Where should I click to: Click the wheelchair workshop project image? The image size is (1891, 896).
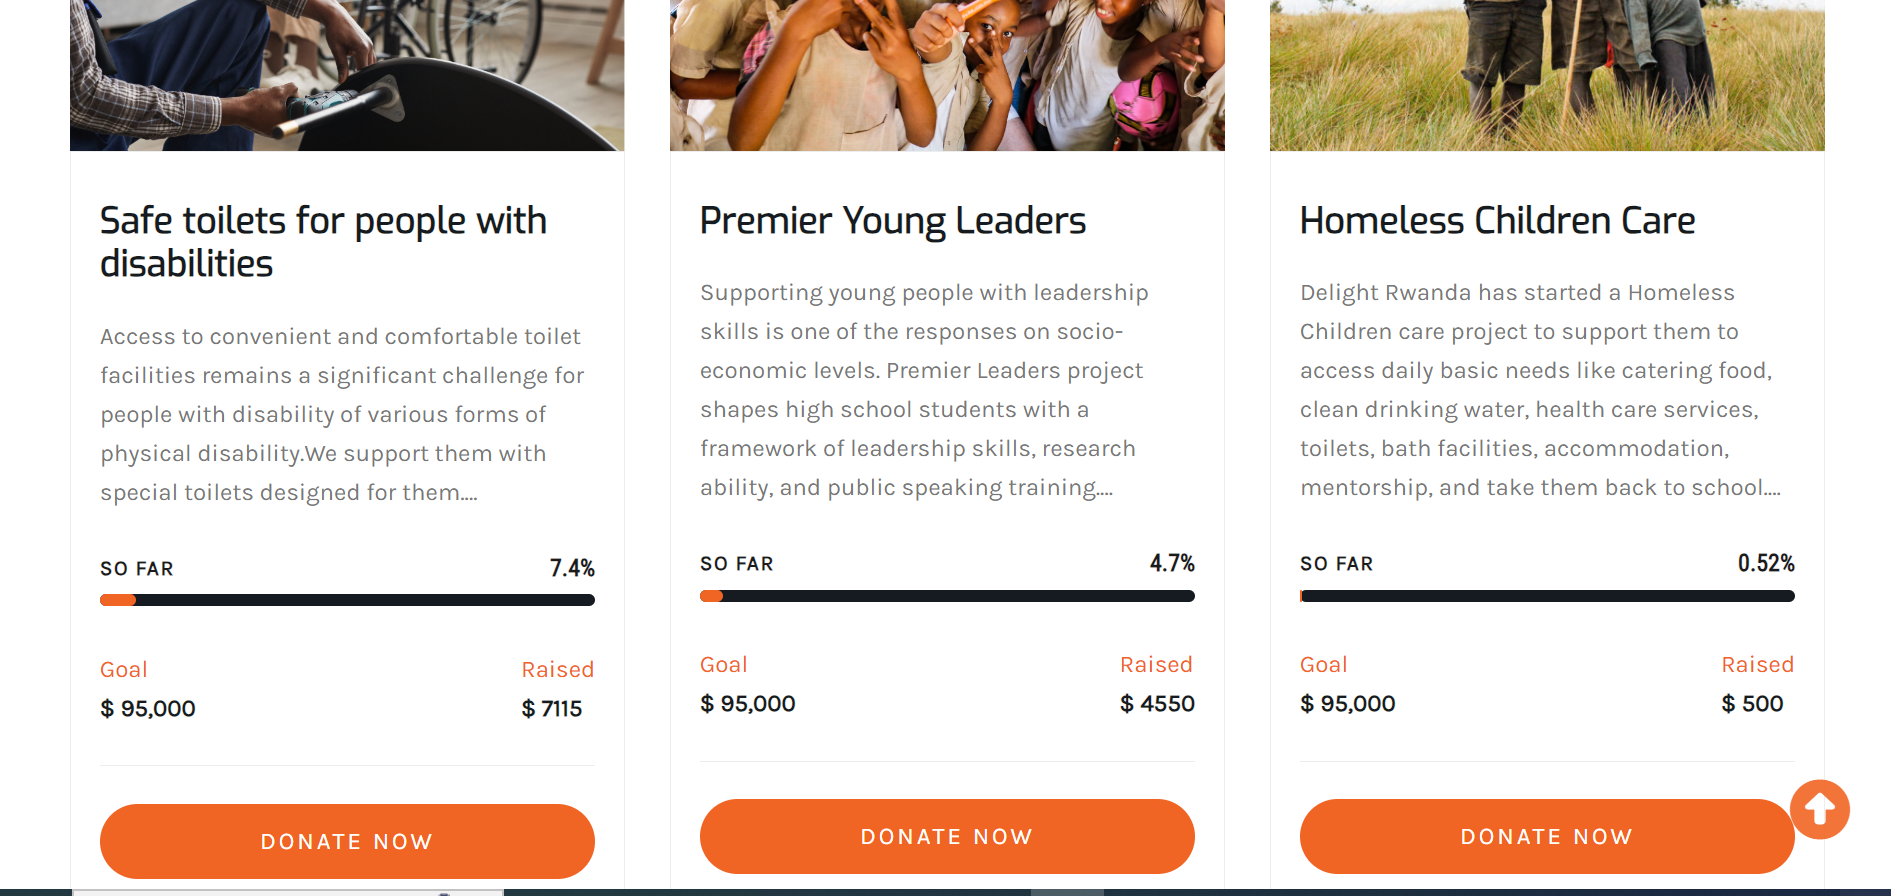347,75
